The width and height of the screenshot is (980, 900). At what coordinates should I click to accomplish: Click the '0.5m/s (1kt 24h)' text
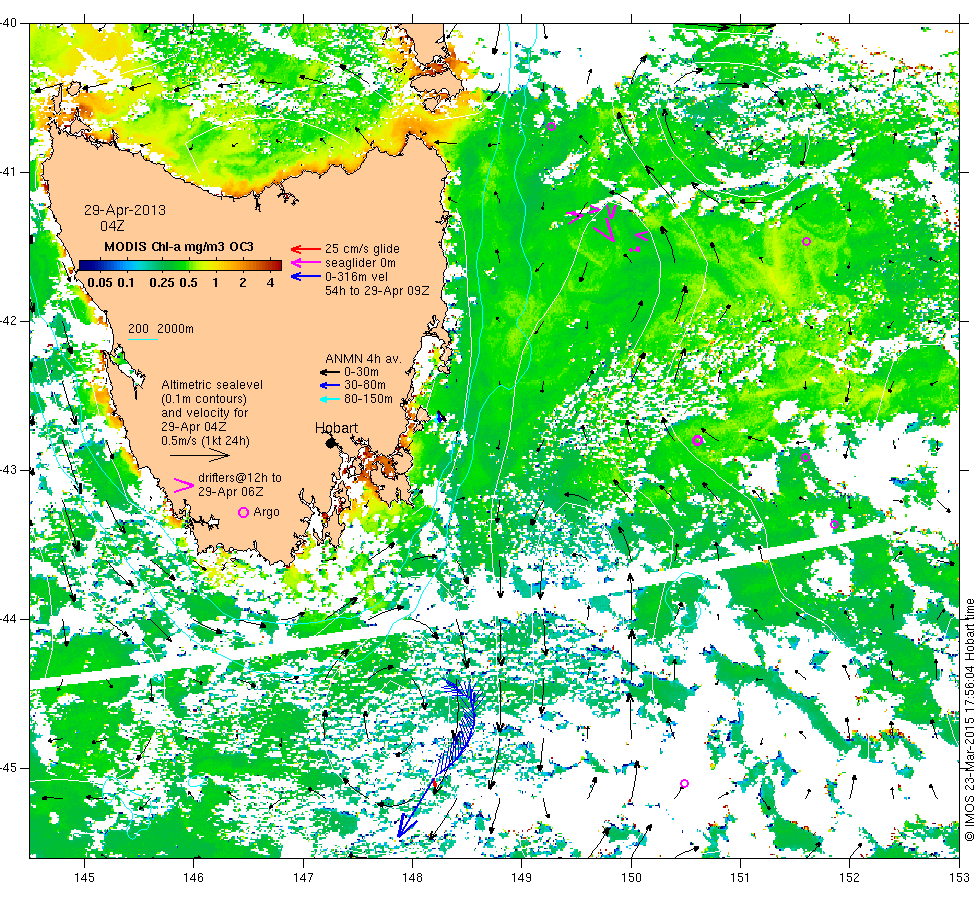pos(206,441)
